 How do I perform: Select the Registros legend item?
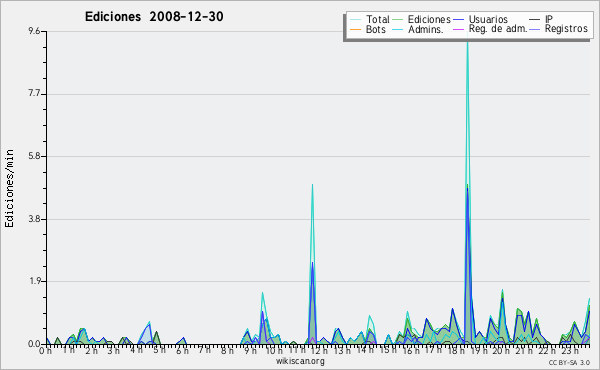(x=559, y=29)
